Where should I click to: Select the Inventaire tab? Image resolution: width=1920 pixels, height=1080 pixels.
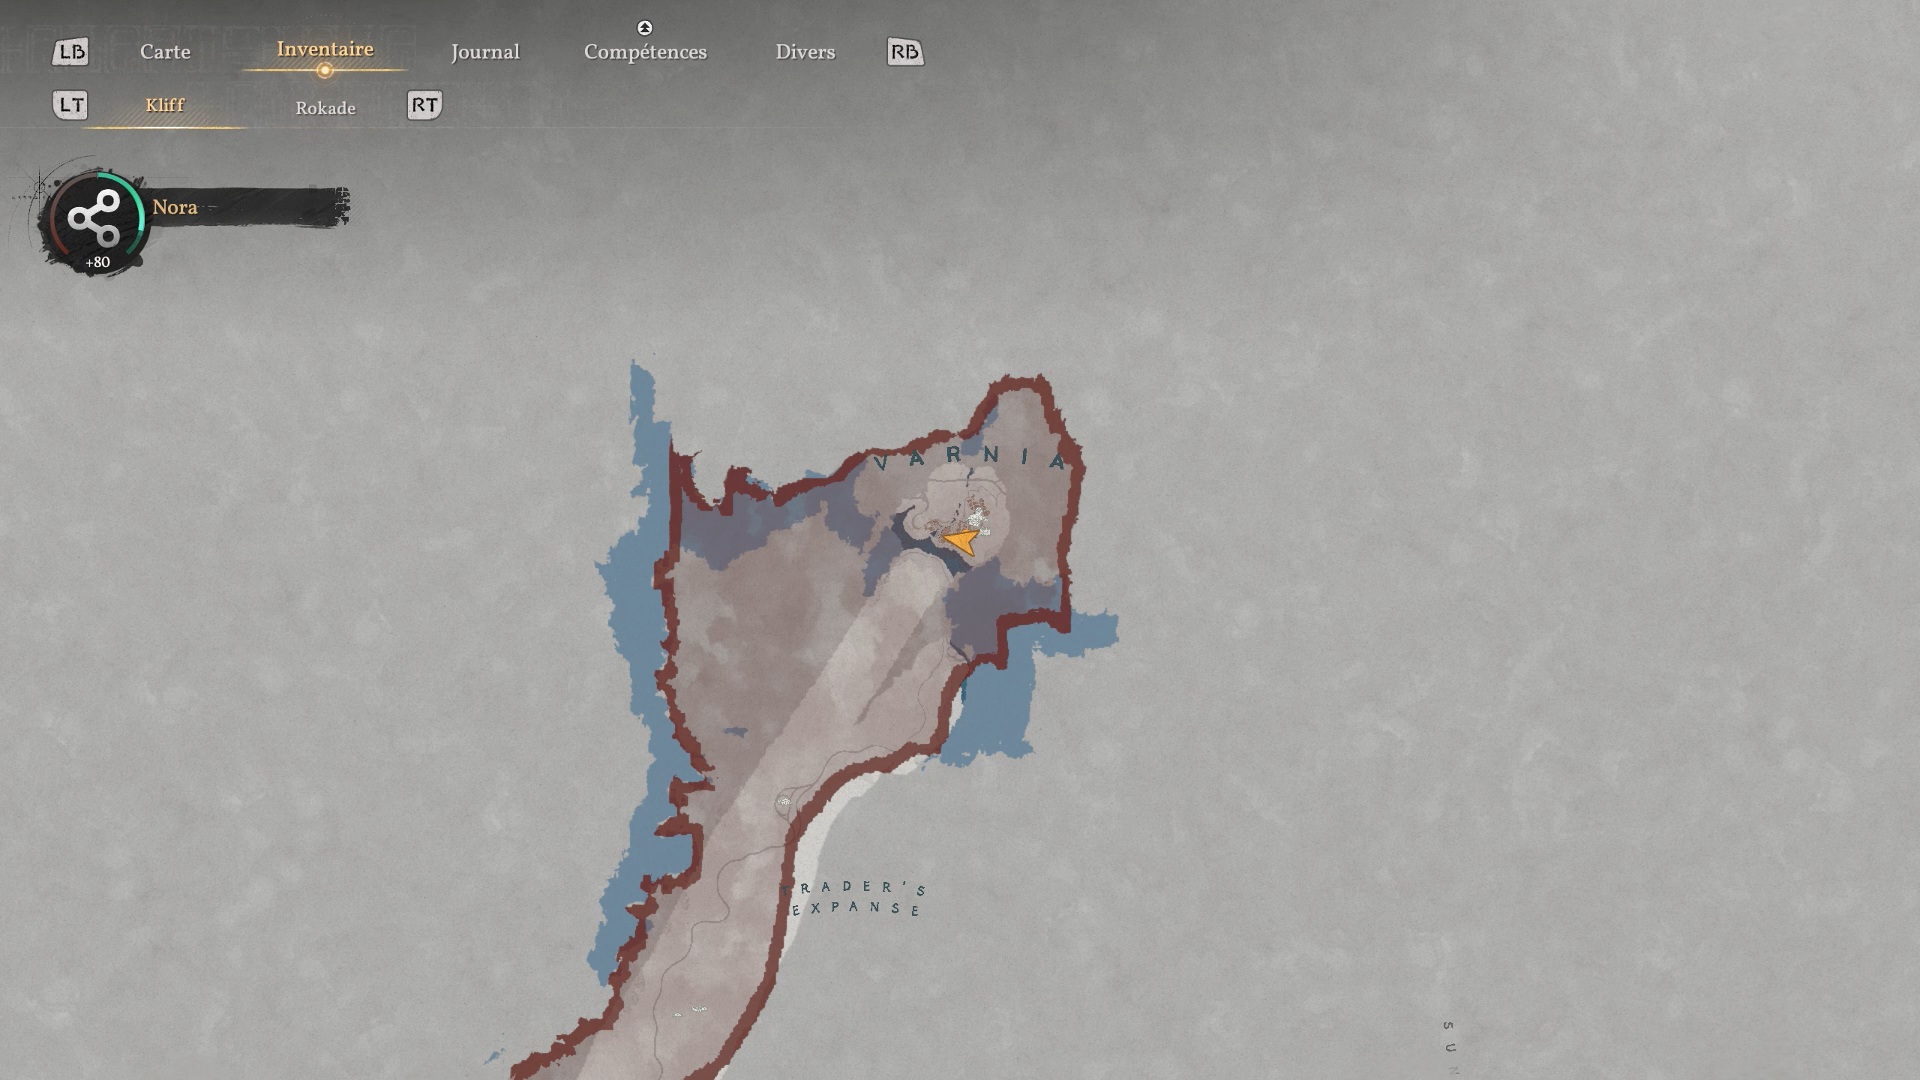pos(325,49)
